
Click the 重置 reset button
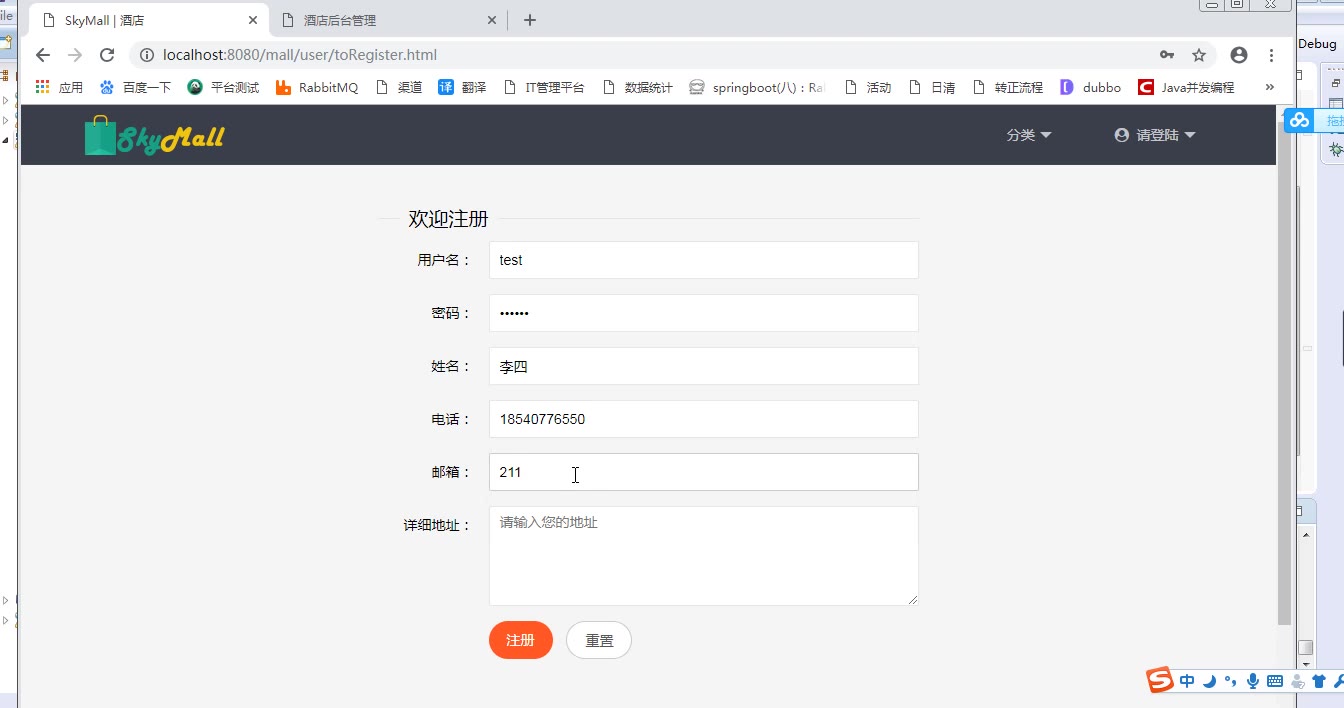pos(599,640)
